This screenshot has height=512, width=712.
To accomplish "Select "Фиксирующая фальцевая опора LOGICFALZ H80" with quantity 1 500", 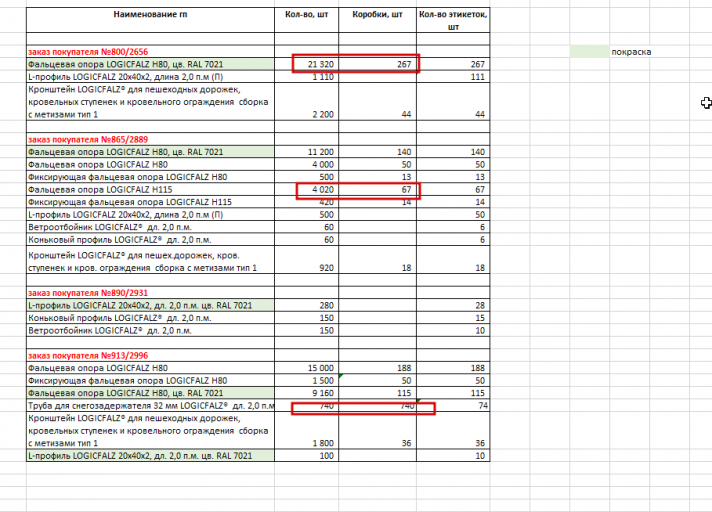I will pyautogui.click(x=150, y=380).
